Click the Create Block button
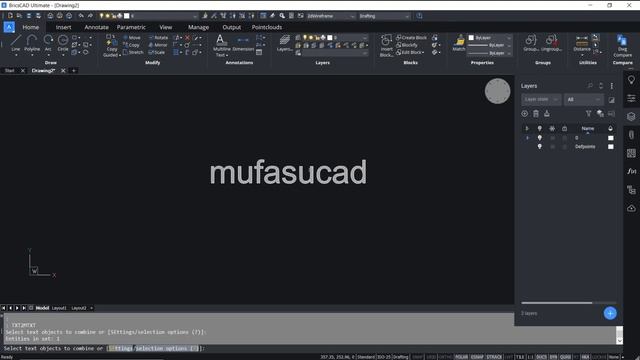The width and height of the screenshot is (640, 360). [411, 38]
